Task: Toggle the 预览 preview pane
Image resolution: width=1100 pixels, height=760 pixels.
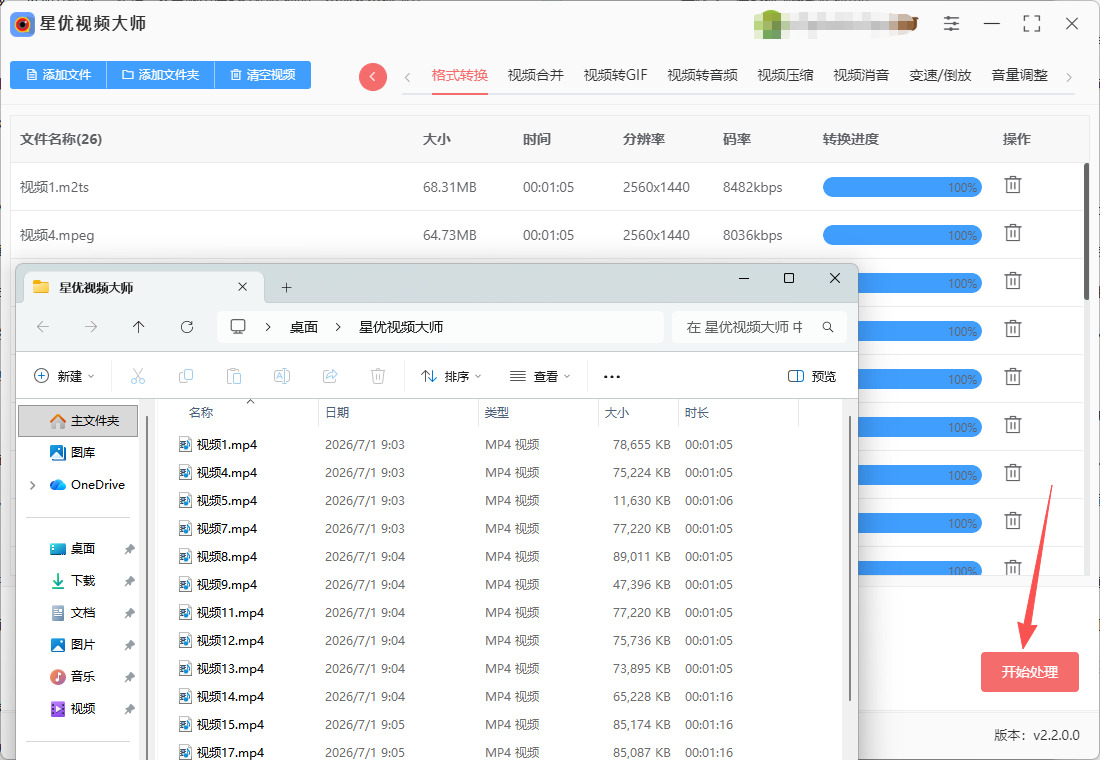Action: [812, 377]
